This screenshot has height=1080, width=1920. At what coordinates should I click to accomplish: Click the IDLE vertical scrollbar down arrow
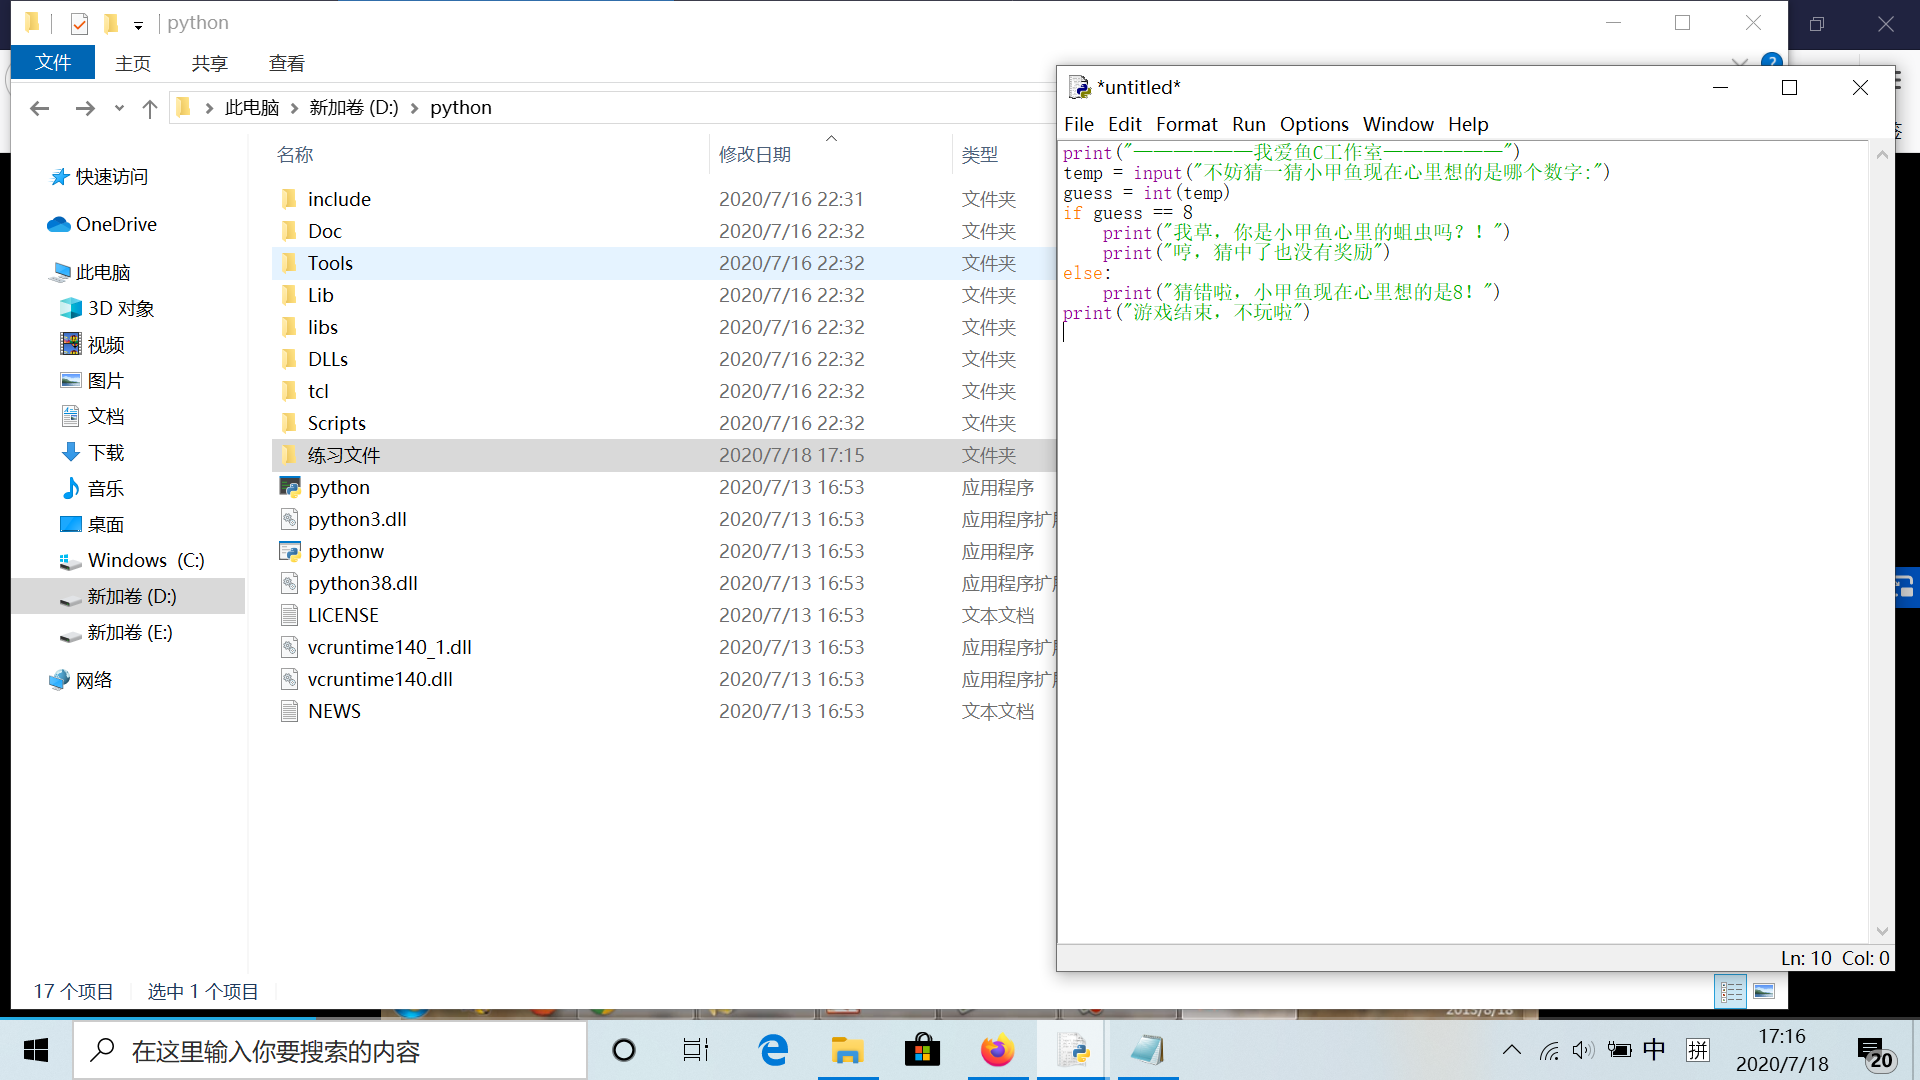1882,931
